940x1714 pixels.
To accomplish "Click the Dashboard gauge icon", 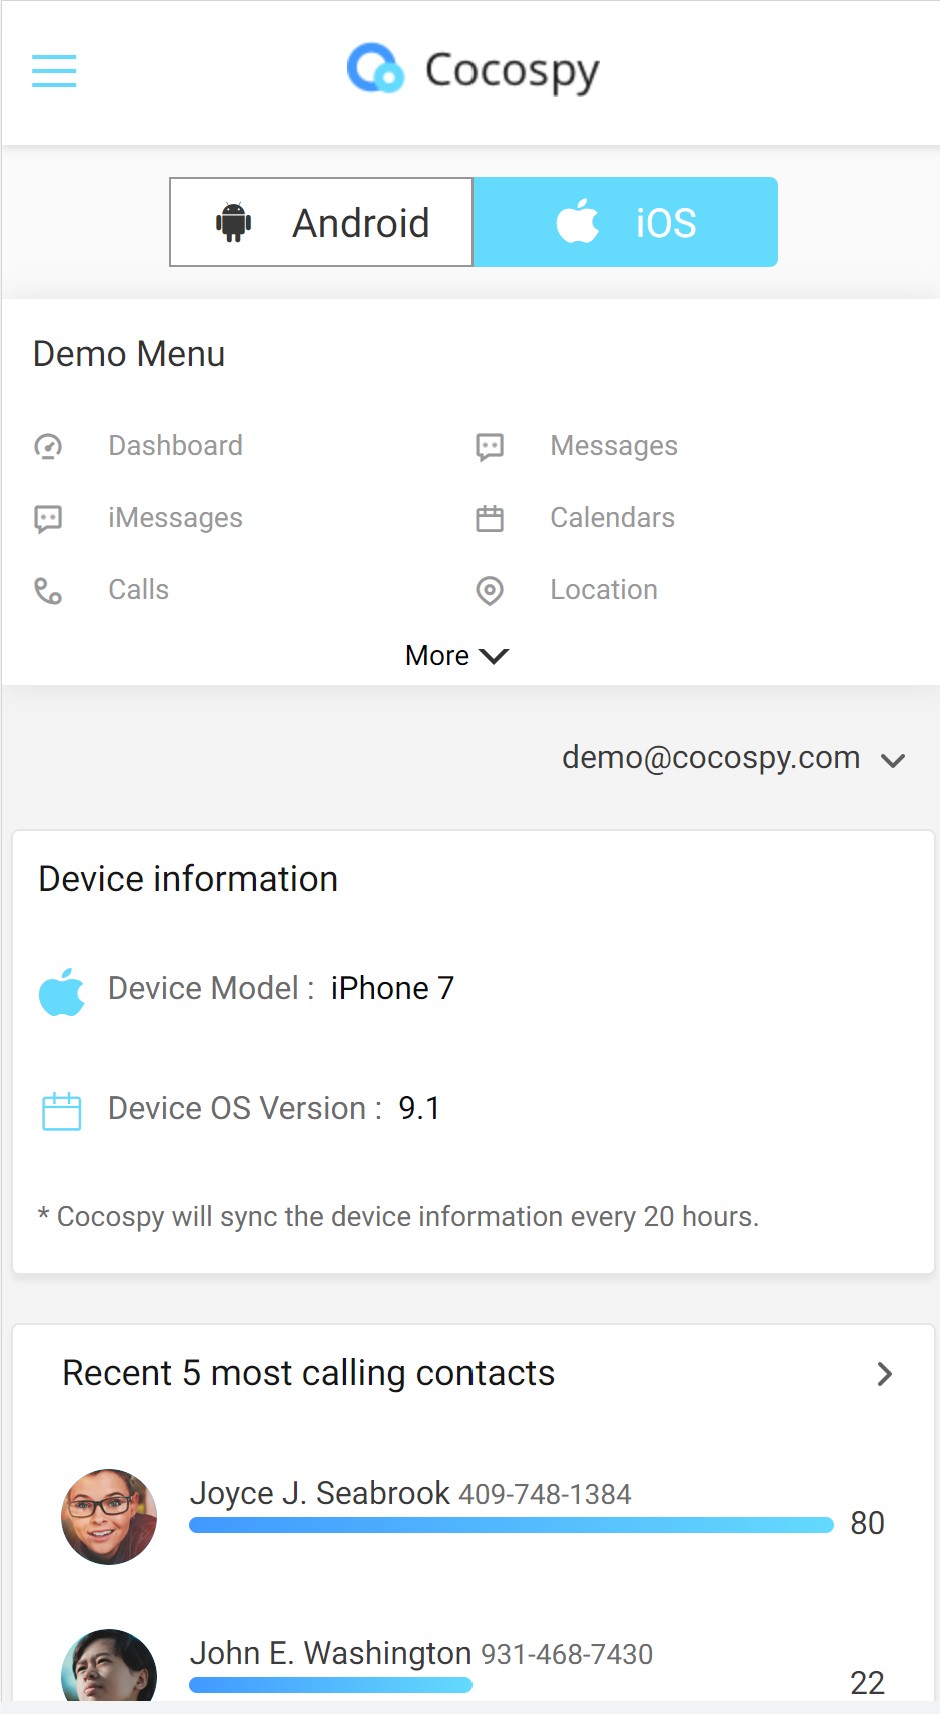I will coord(48,446).
